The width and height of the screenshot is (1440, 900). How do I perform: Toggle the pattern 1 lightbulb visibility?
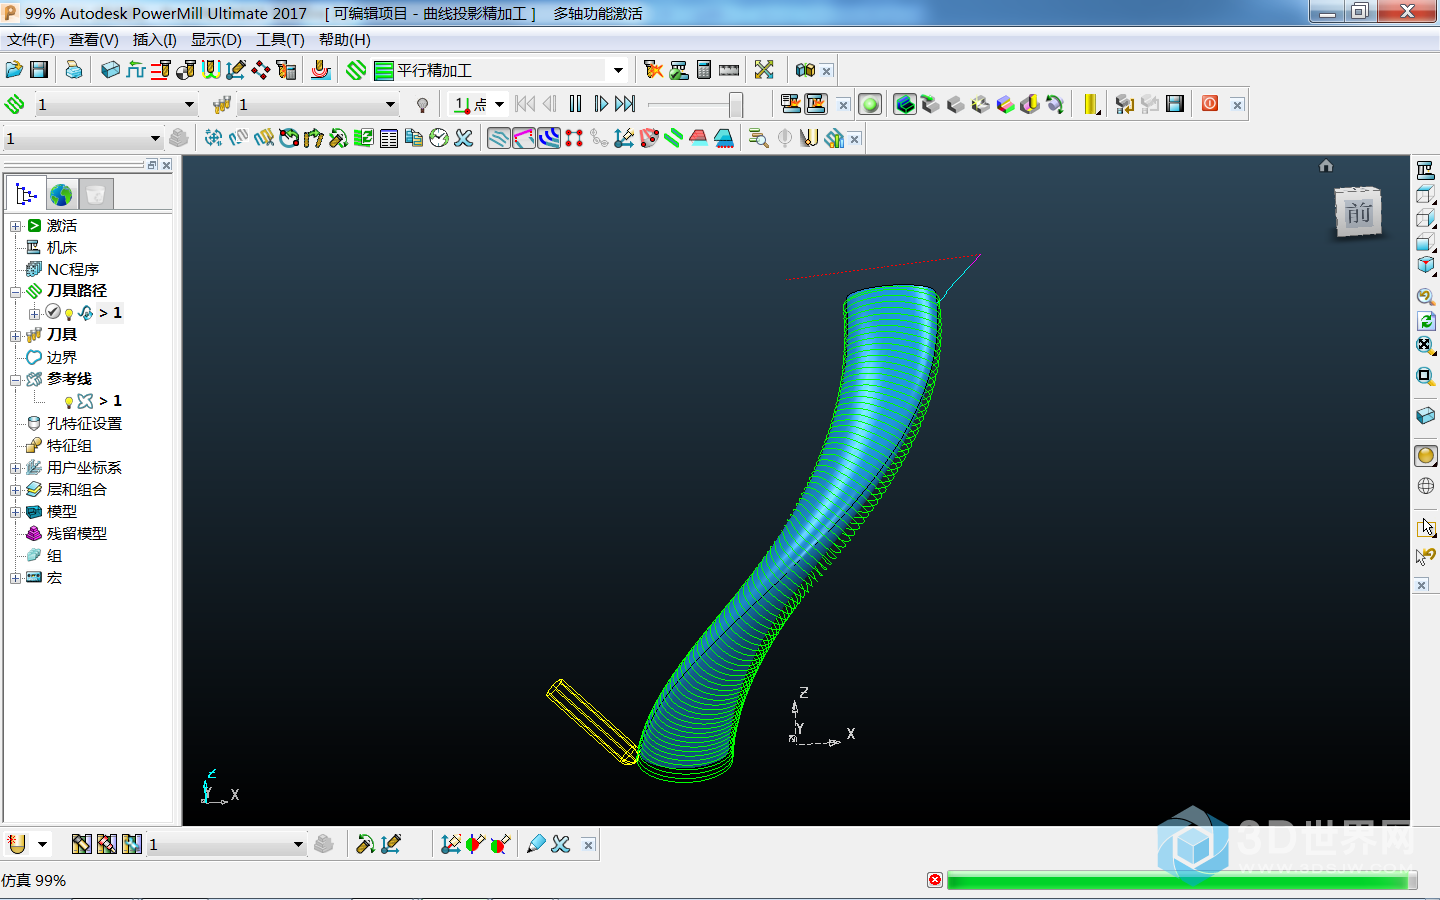click(x=69, y=402)
